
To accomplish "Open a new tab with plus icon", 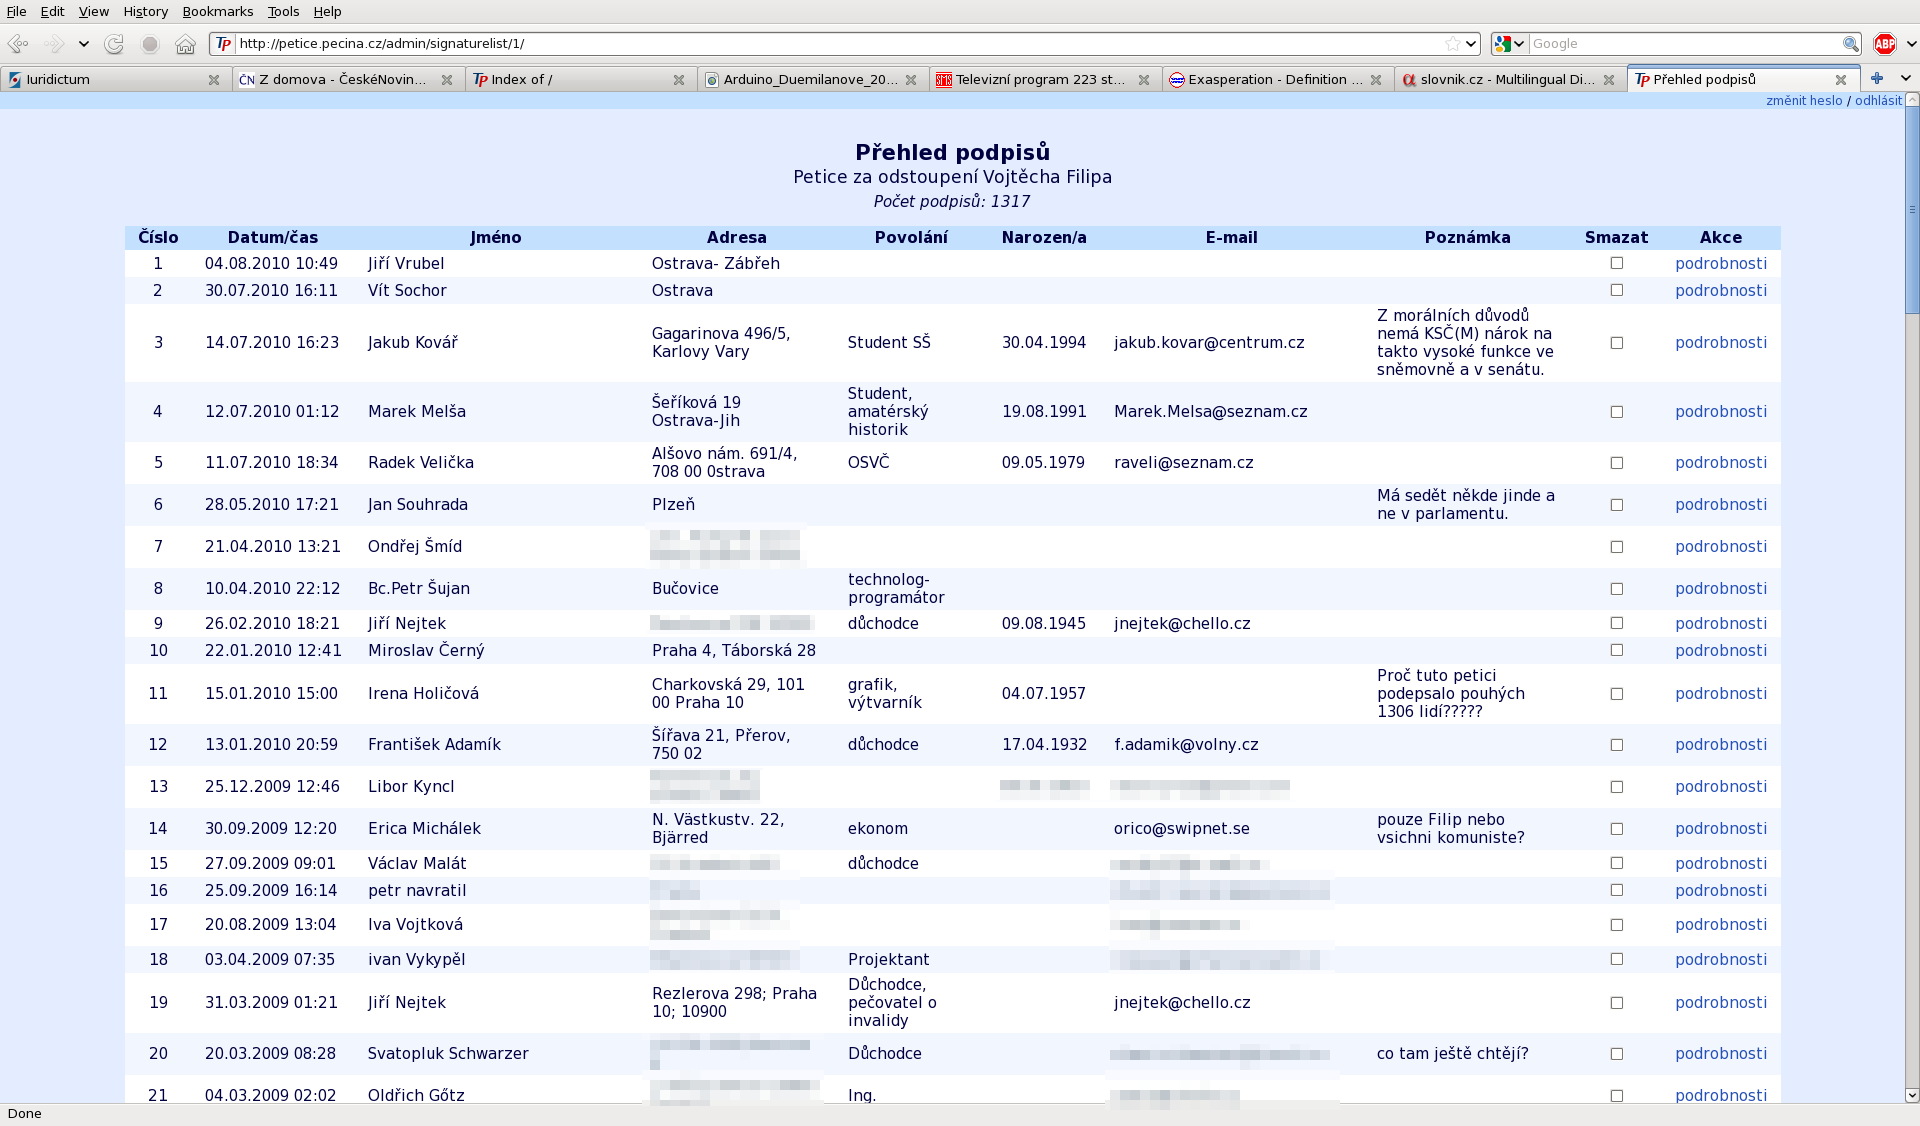I will (1877, 78).
